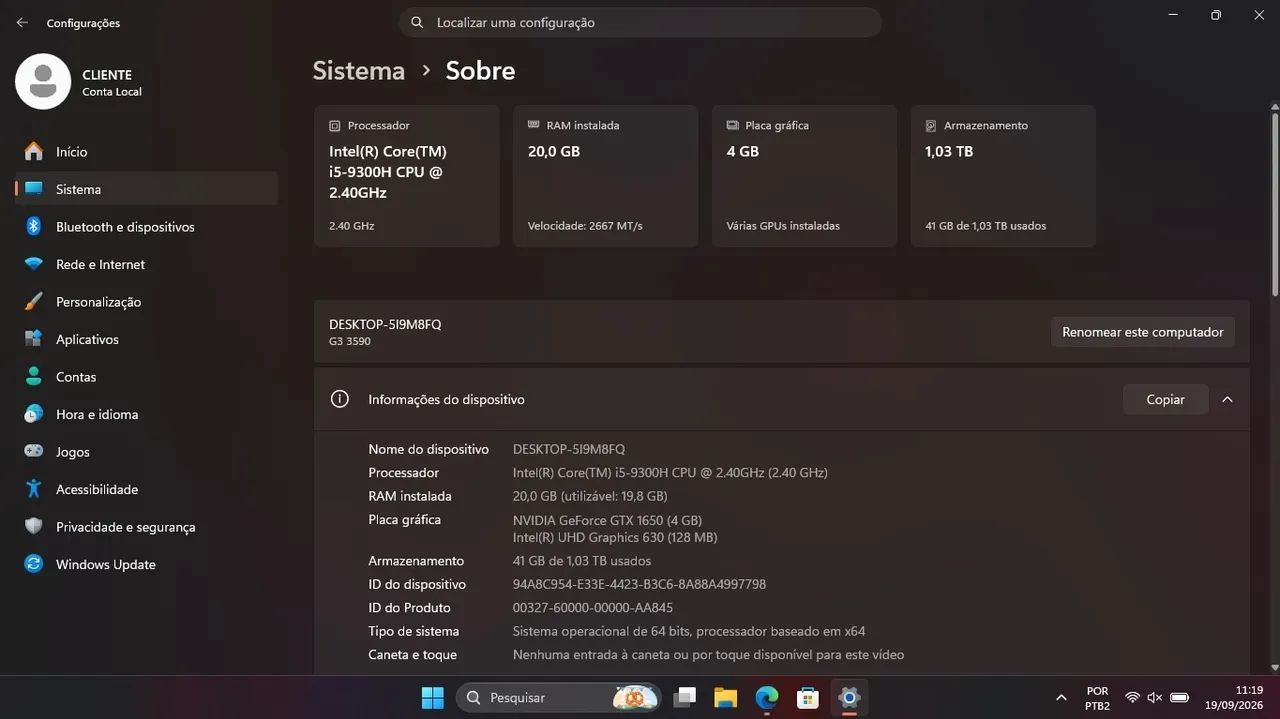This screenshot has height=719, width=1280.
Task: Click the Jogos controller icon
Action: 34,451
